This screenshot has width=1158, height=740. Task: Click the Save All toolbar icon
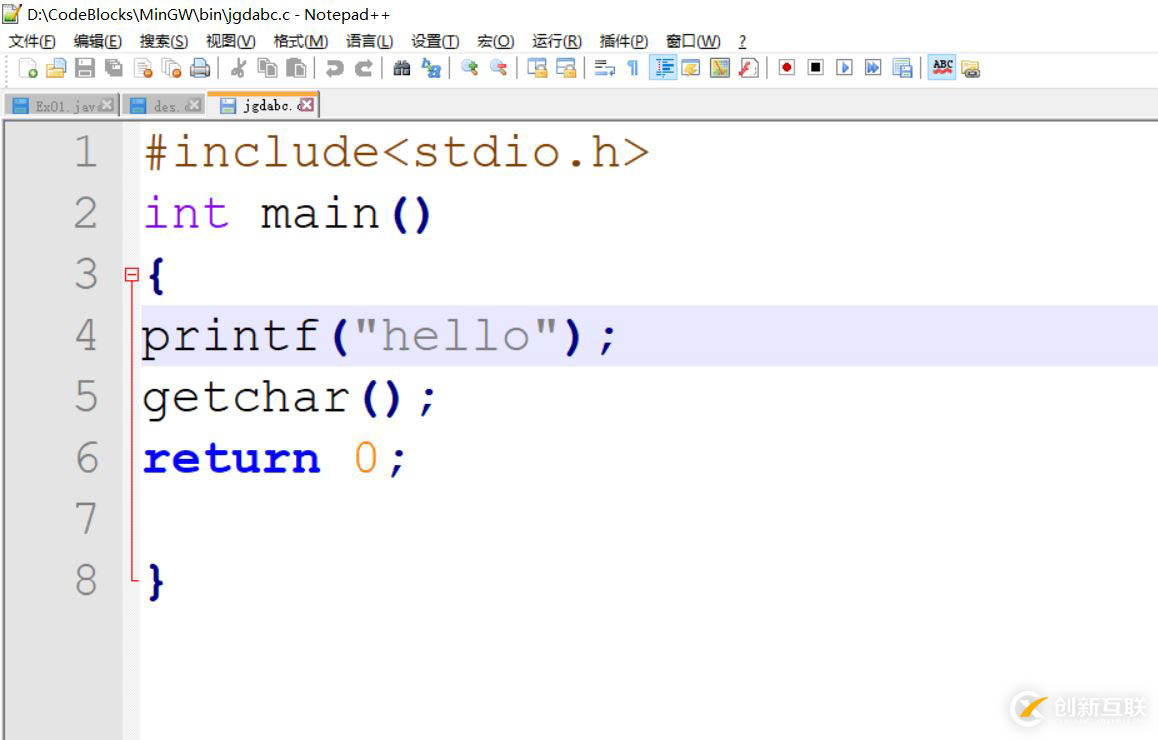tap(114, 69)
